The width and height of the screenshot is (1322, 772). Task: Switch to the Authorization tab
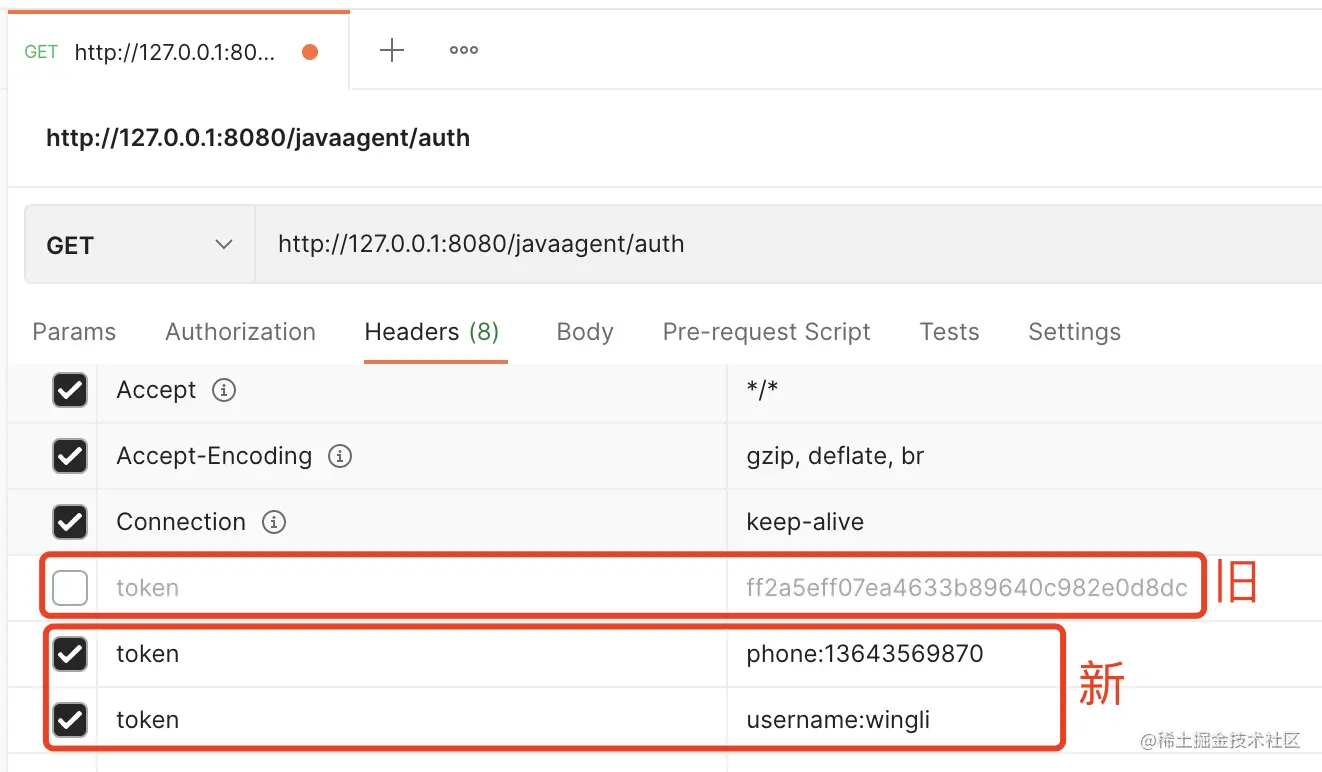click(240, 332)
